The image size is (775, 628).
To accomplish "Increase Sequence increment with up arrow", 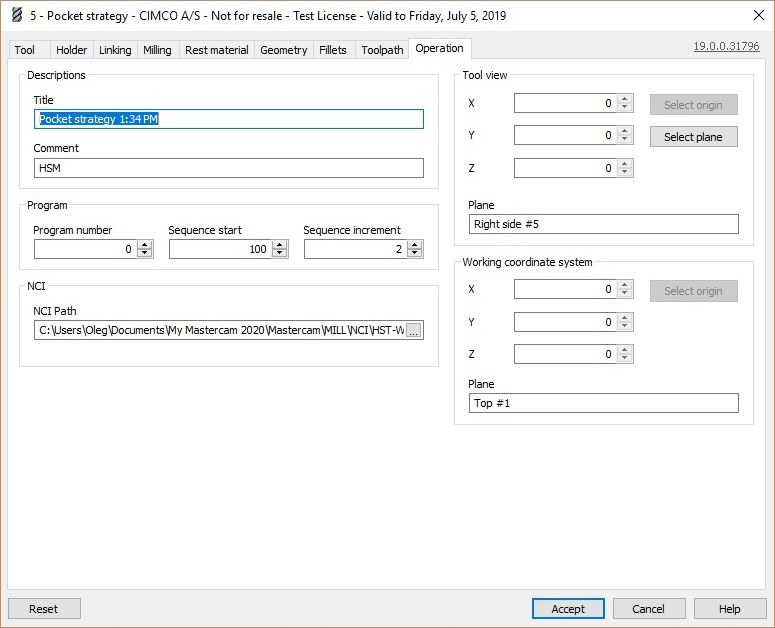I will (x=415, y=245).
